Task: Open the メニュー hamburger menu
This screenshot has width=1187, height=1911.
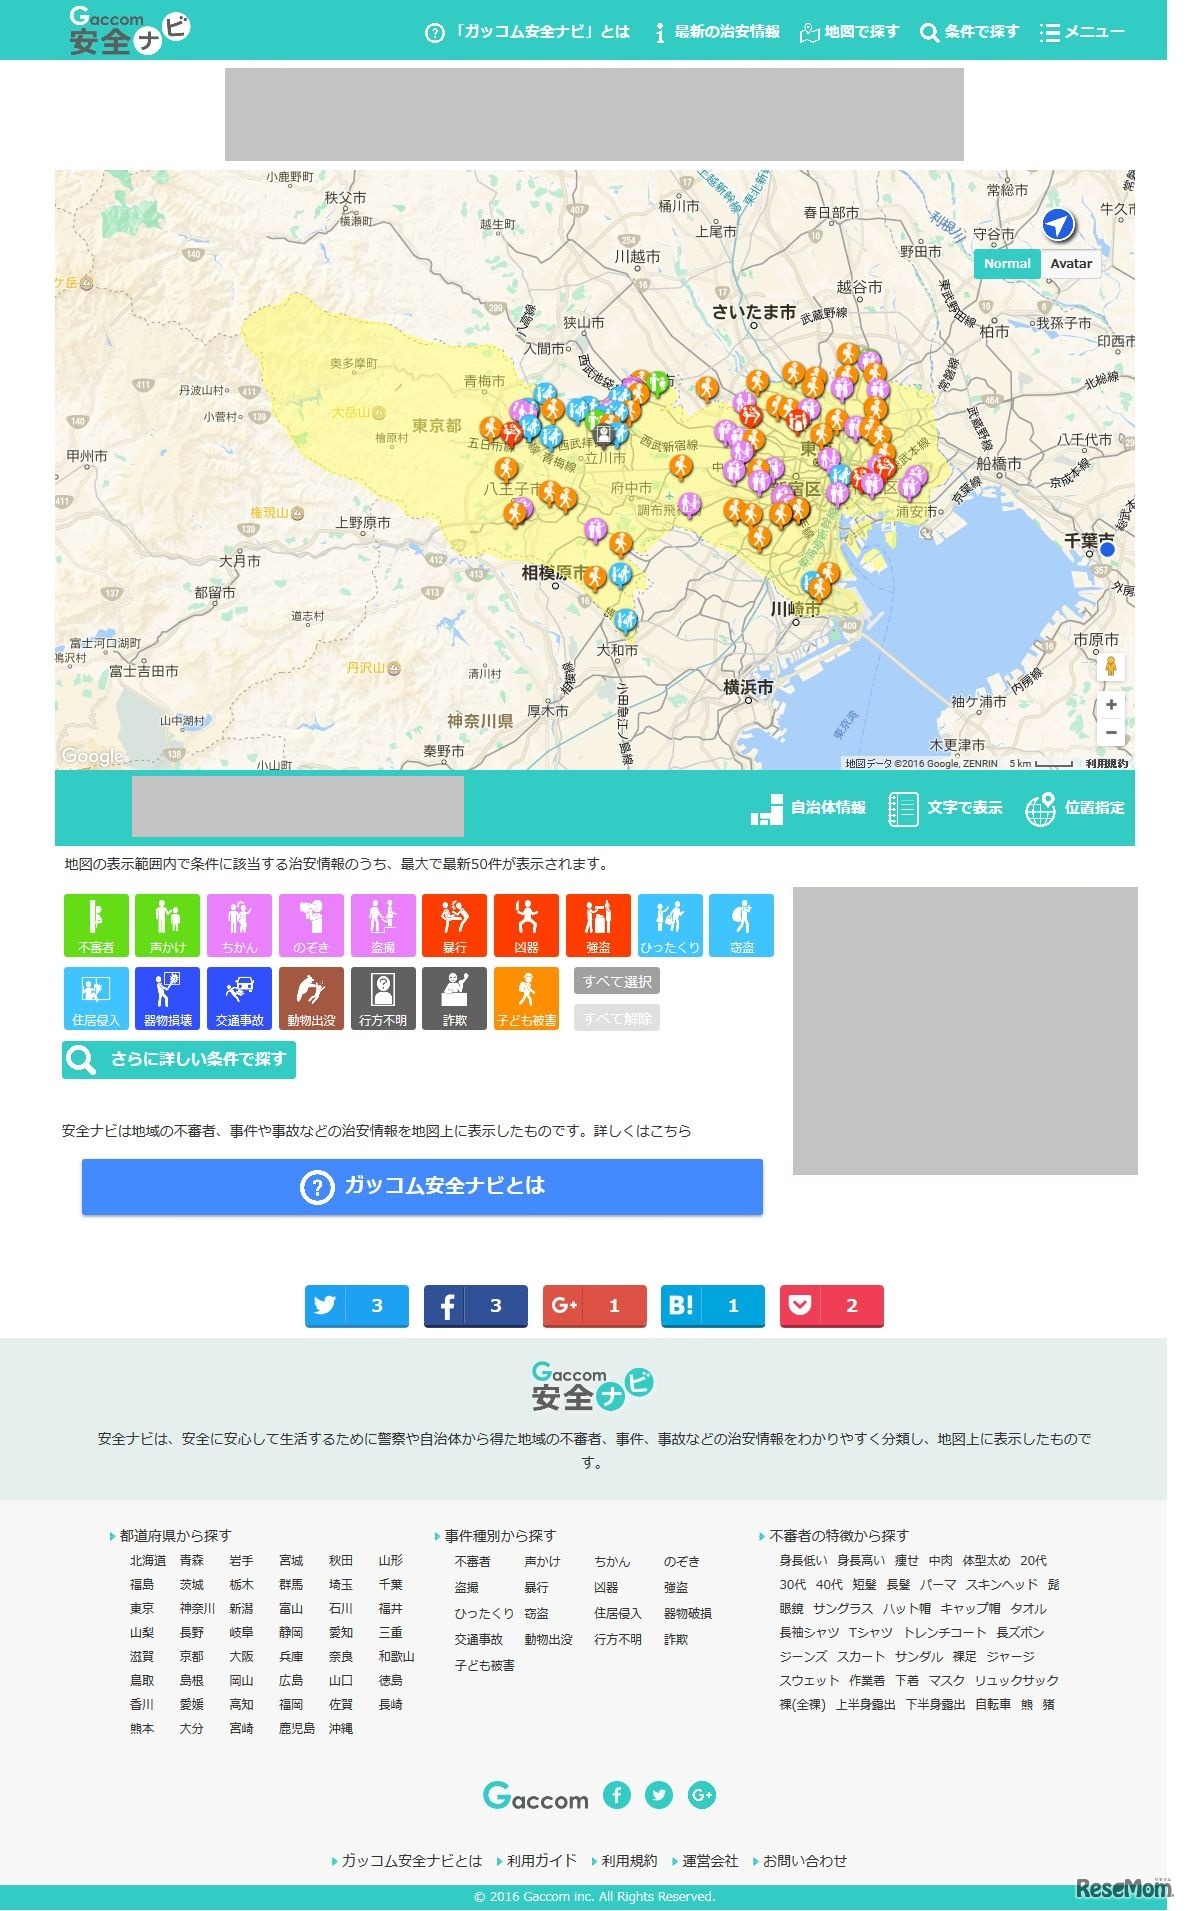Action: point(1082,32)
